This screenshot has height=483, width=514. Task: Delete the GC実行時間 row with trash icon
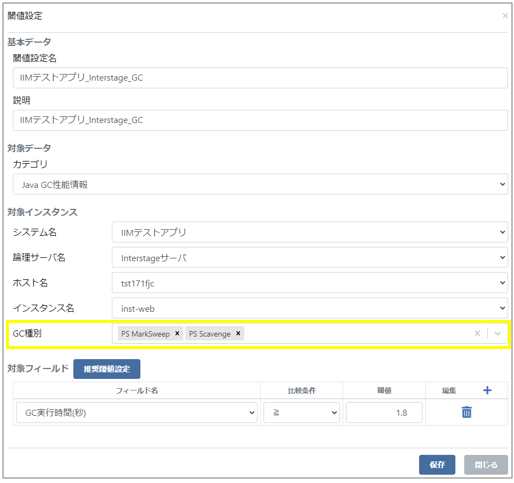tap(466, 412)
